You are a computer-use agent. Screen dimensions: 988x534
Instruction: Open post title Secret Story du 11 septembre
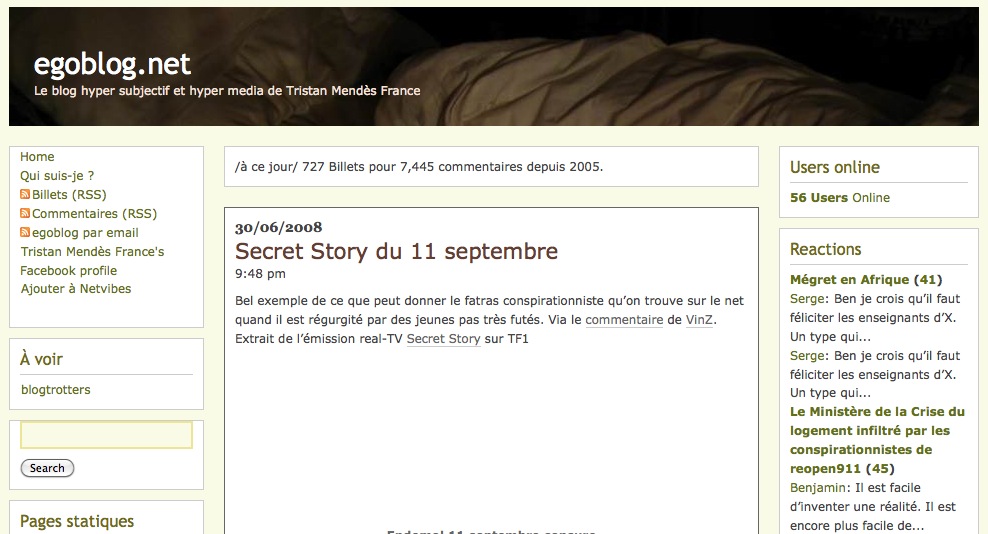tap(396, 251)
